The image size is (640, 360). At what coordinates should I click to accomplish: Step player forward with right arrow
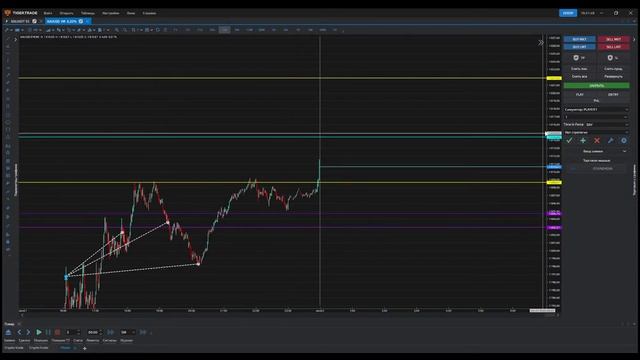tap(28, 332)
